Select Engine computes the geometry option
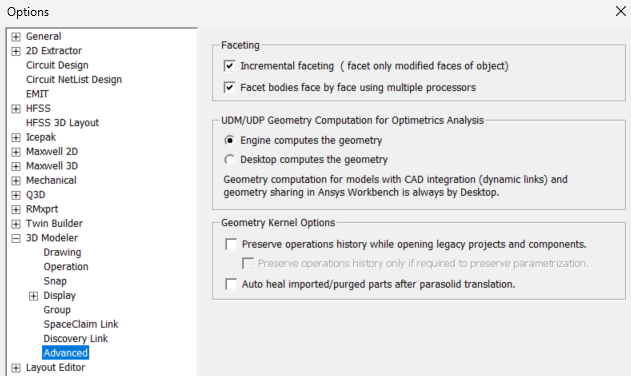This screenshot has height=376, width=631. [229, 140]
